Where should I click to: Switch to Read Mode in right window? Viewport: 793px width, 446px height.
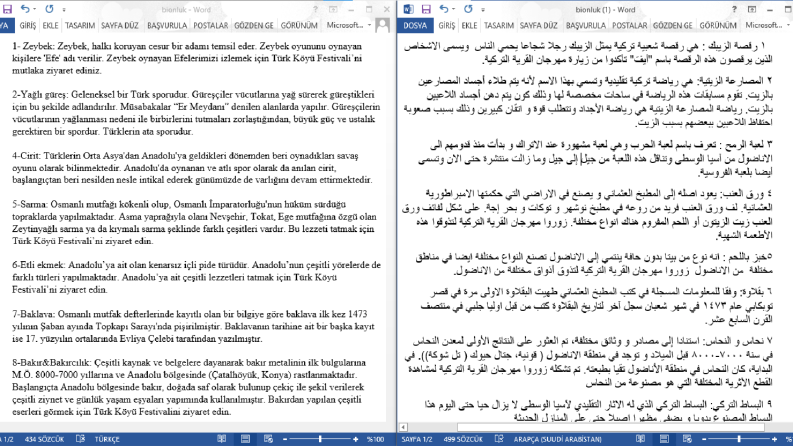click(640, 439)
